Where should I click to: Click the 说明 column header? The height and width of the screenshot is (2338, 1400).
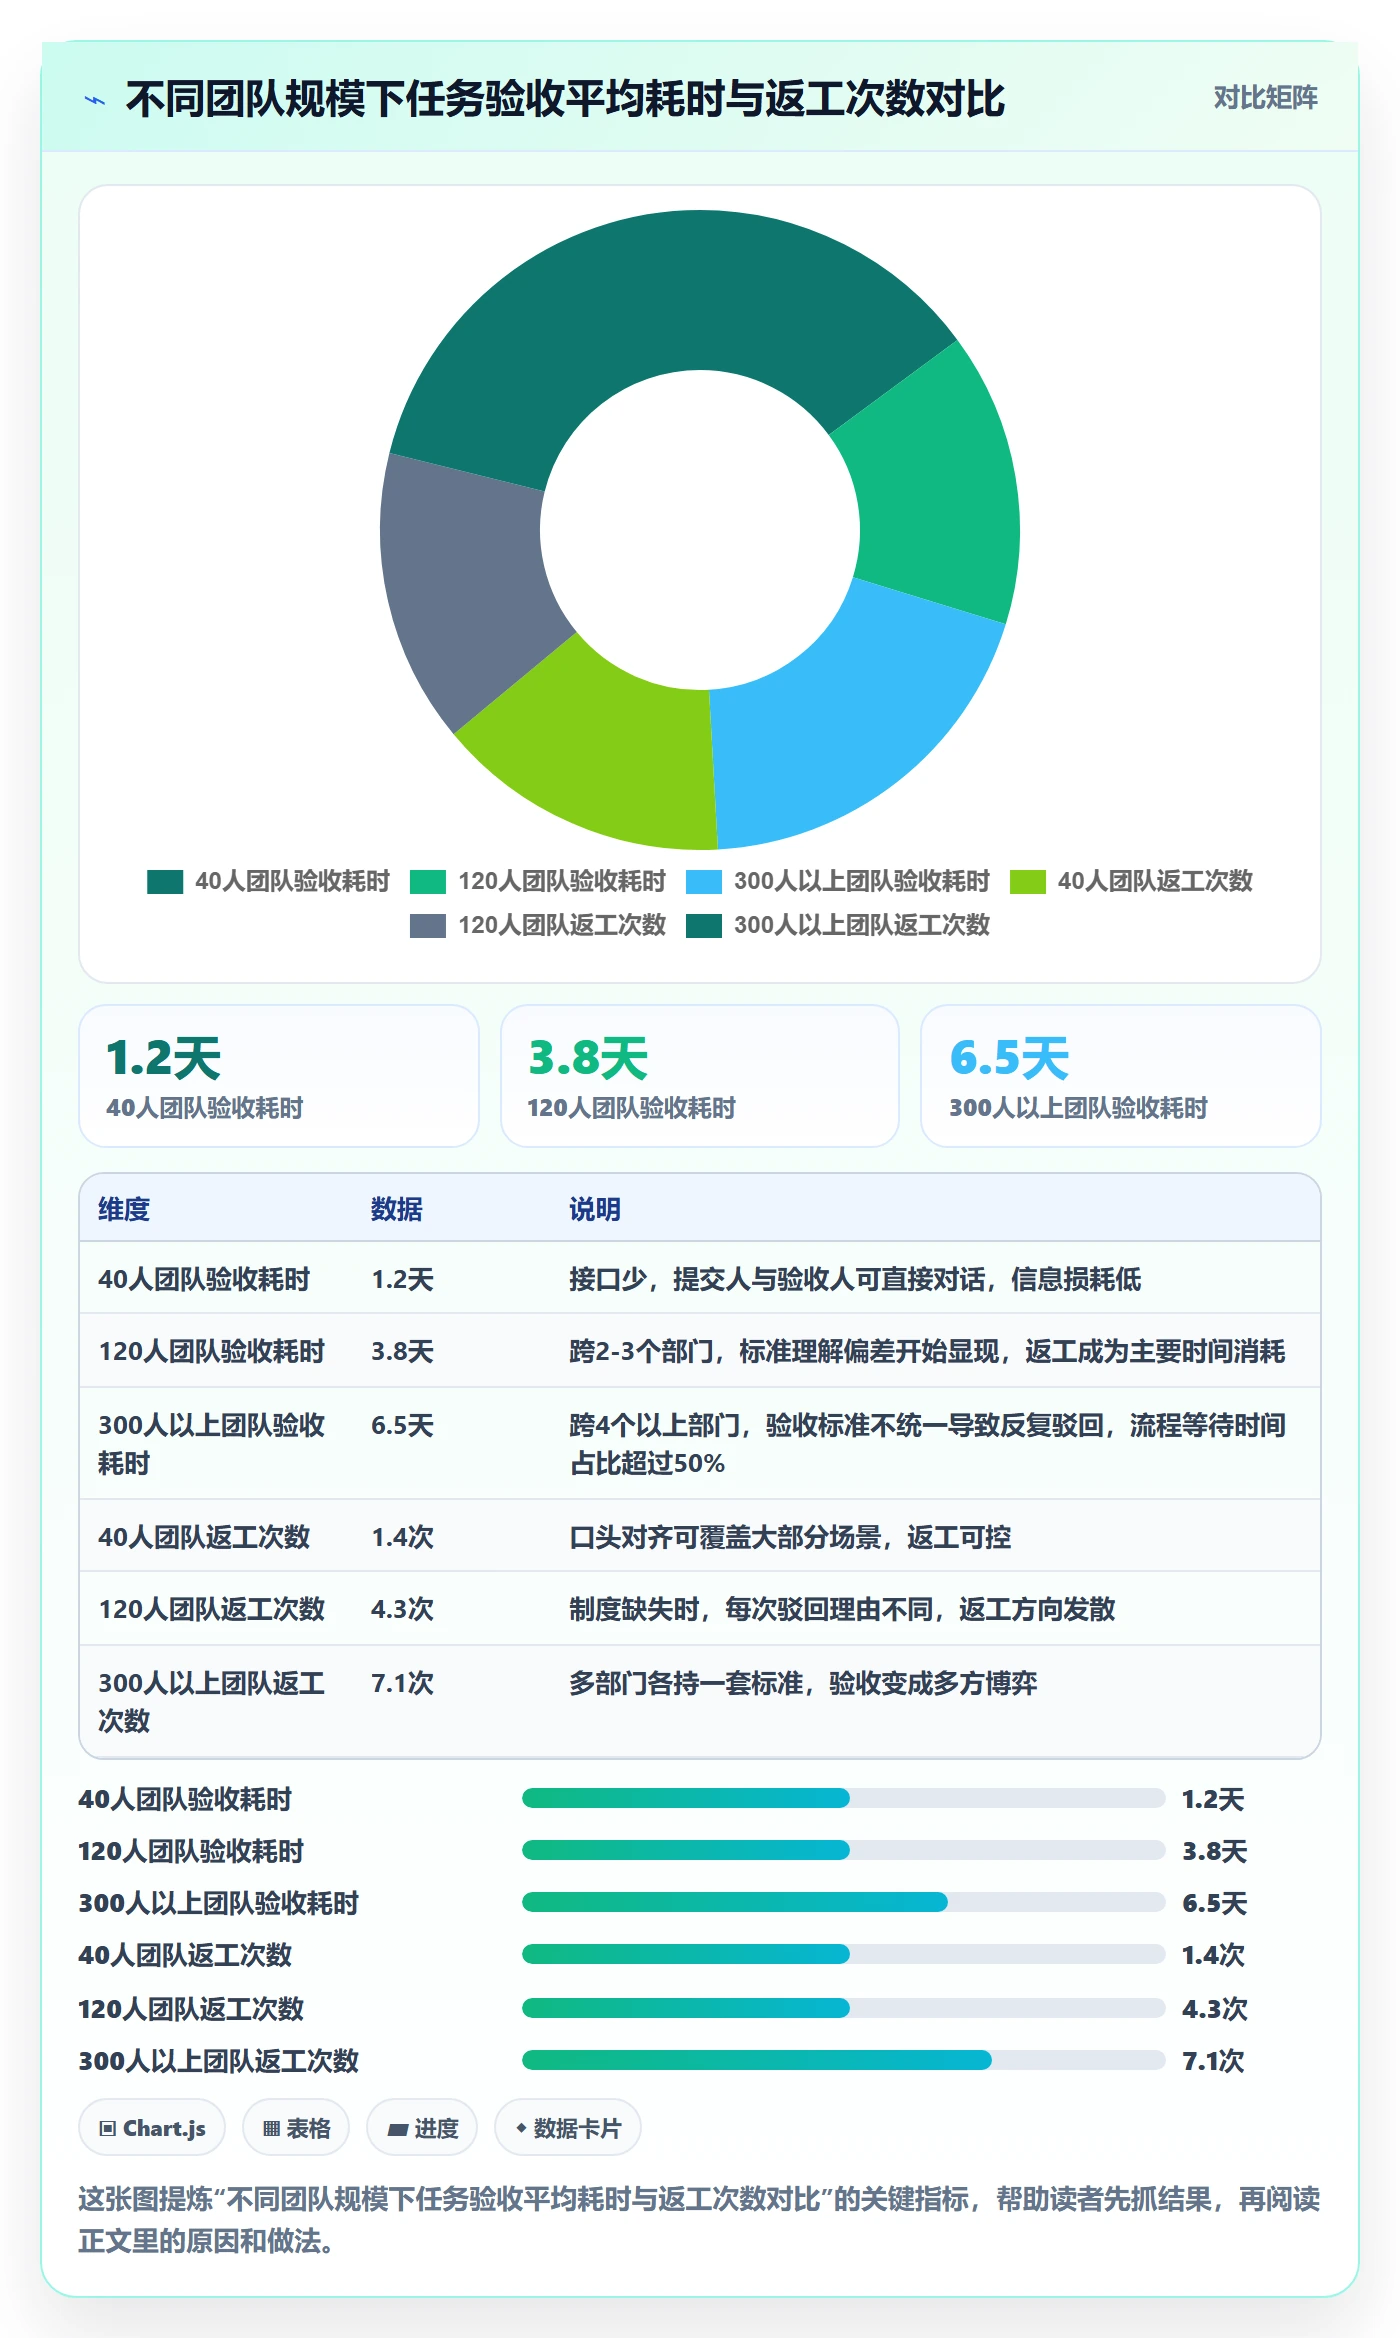[x=595, y=1209]
